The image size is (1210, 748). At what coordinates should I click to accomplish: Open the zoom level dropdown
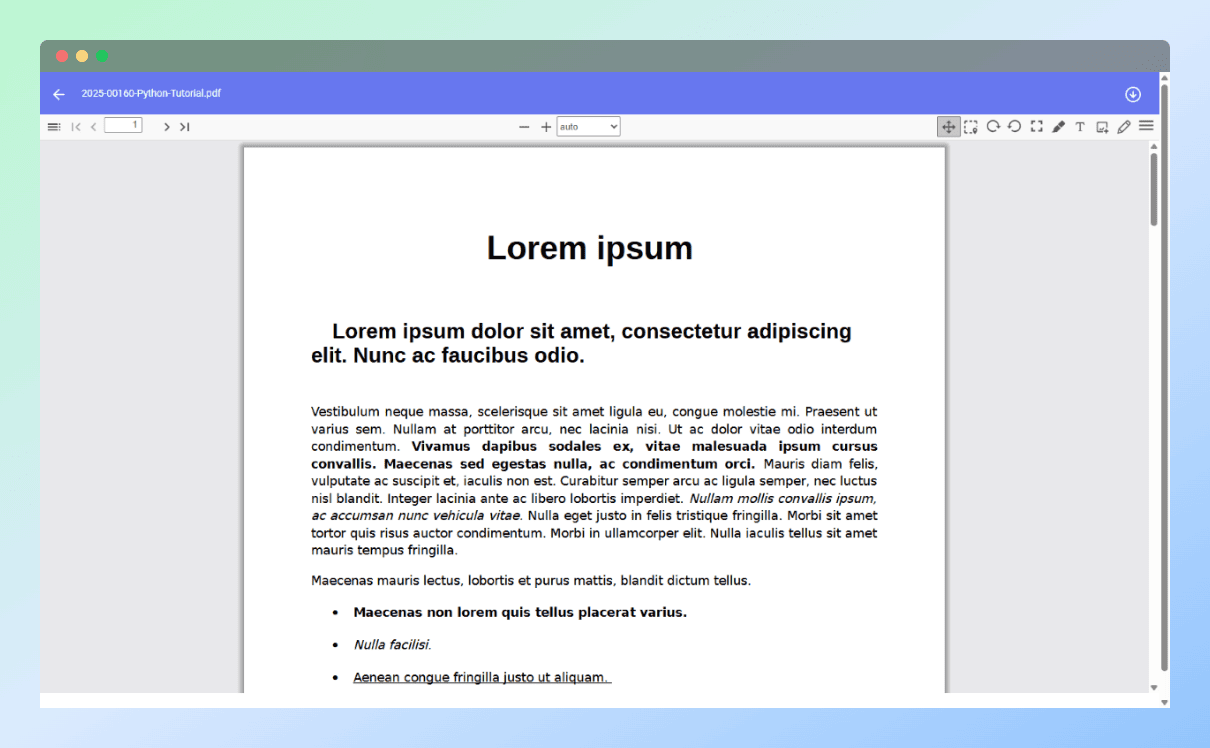click(588, 126)
